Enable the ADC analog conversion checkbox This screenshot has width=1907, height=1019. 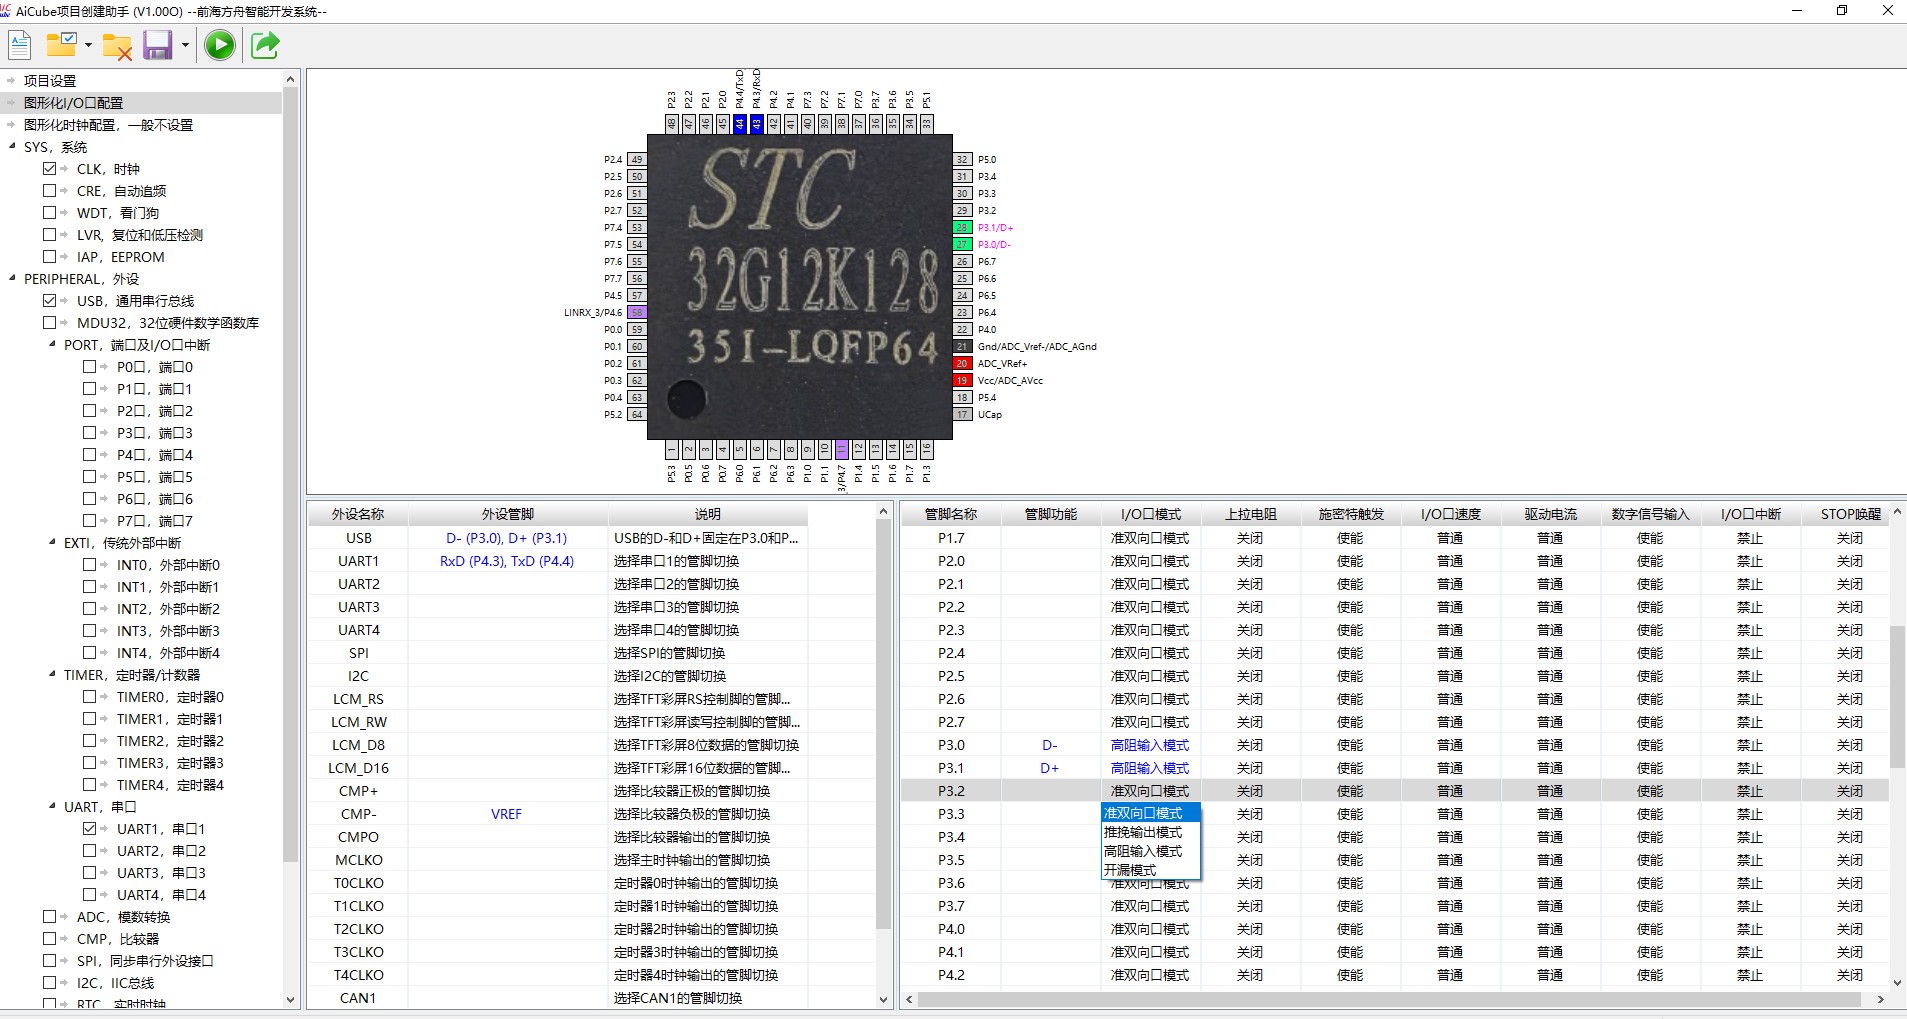49,917
